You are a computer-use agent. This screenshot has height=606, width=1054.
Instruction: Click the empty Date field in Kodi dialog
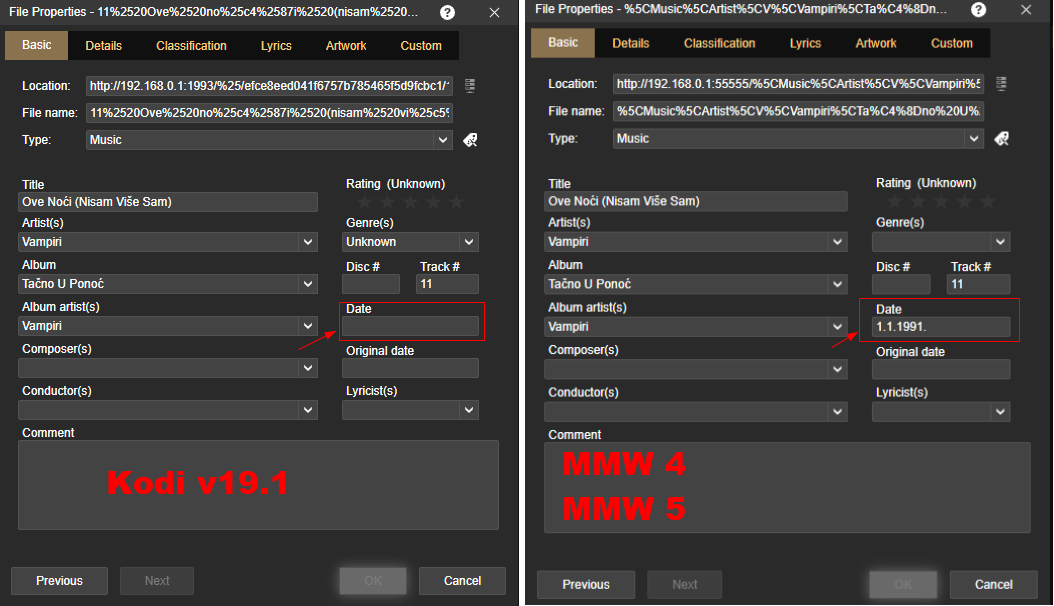tap(410, 326)
